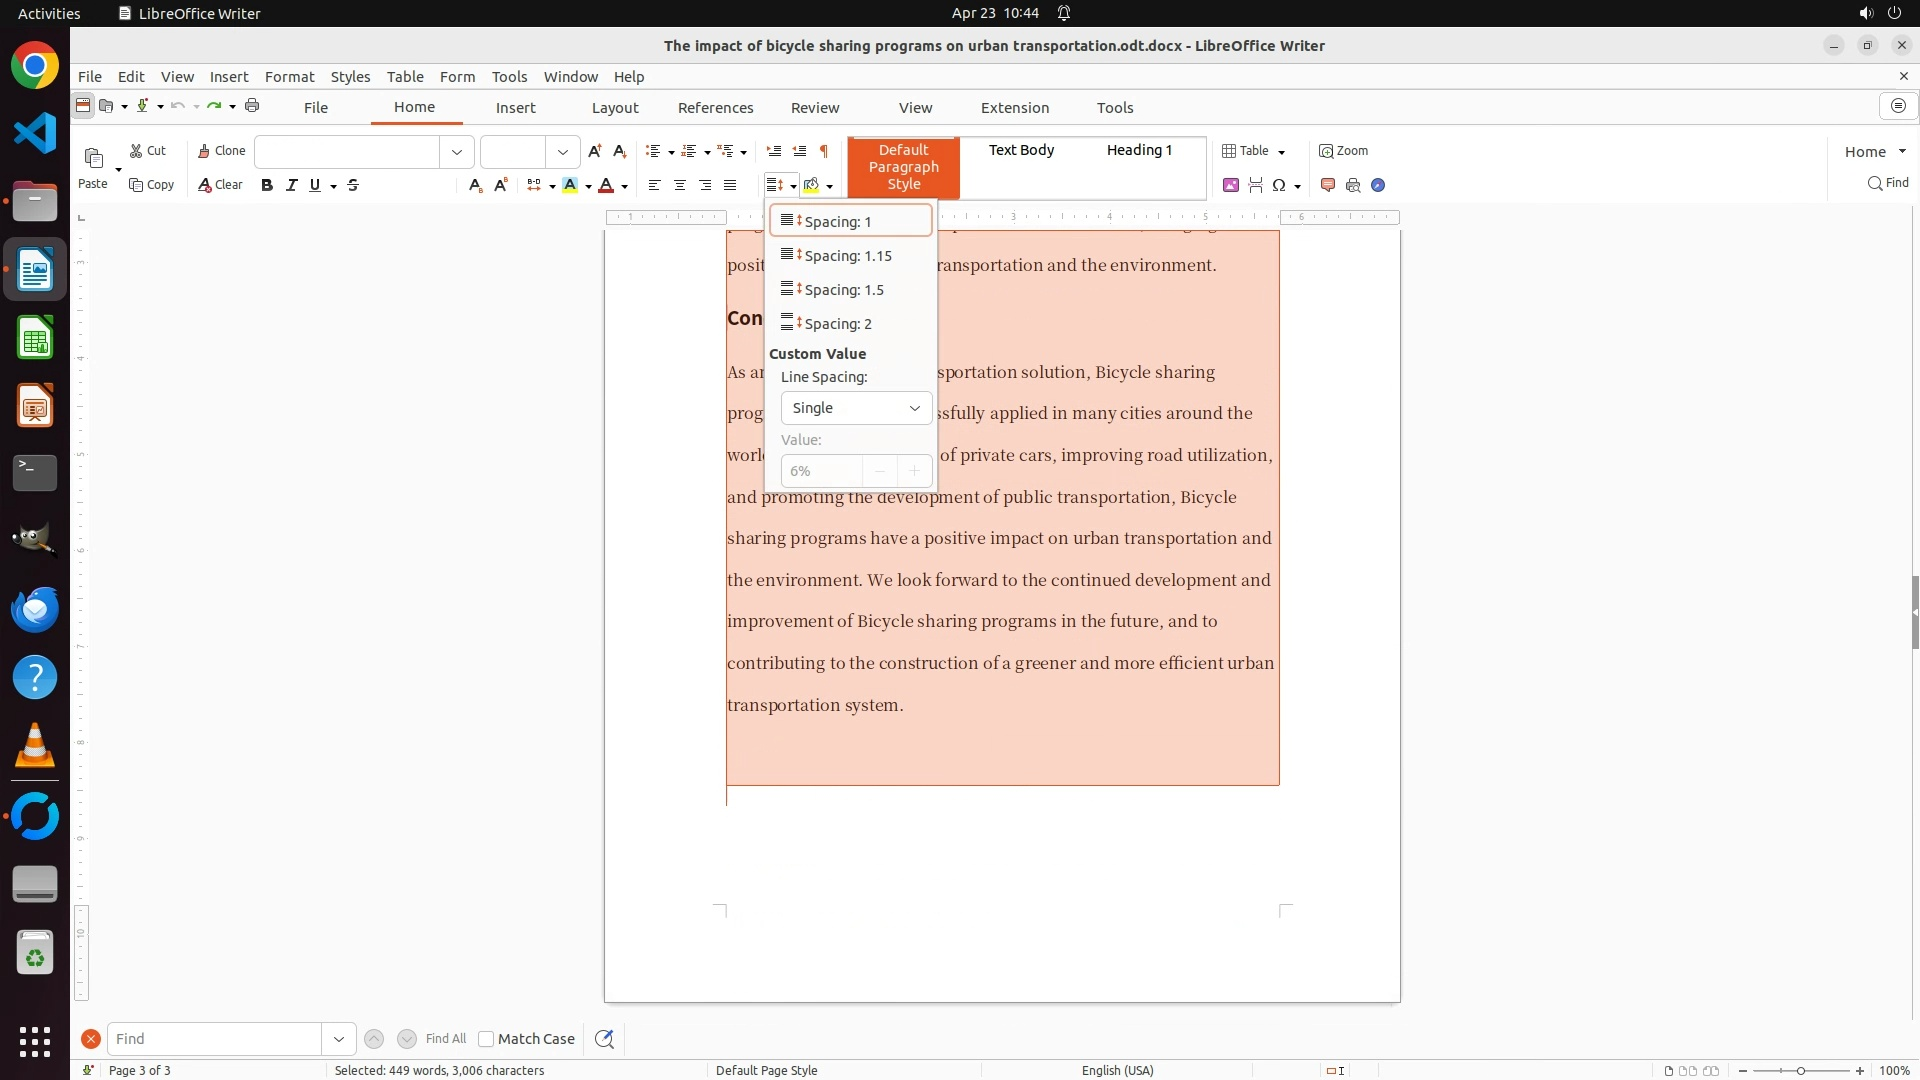This screenshot has height=1080, width=1920.
Task: Insert special character omega icon
Action: [1279, 185]
